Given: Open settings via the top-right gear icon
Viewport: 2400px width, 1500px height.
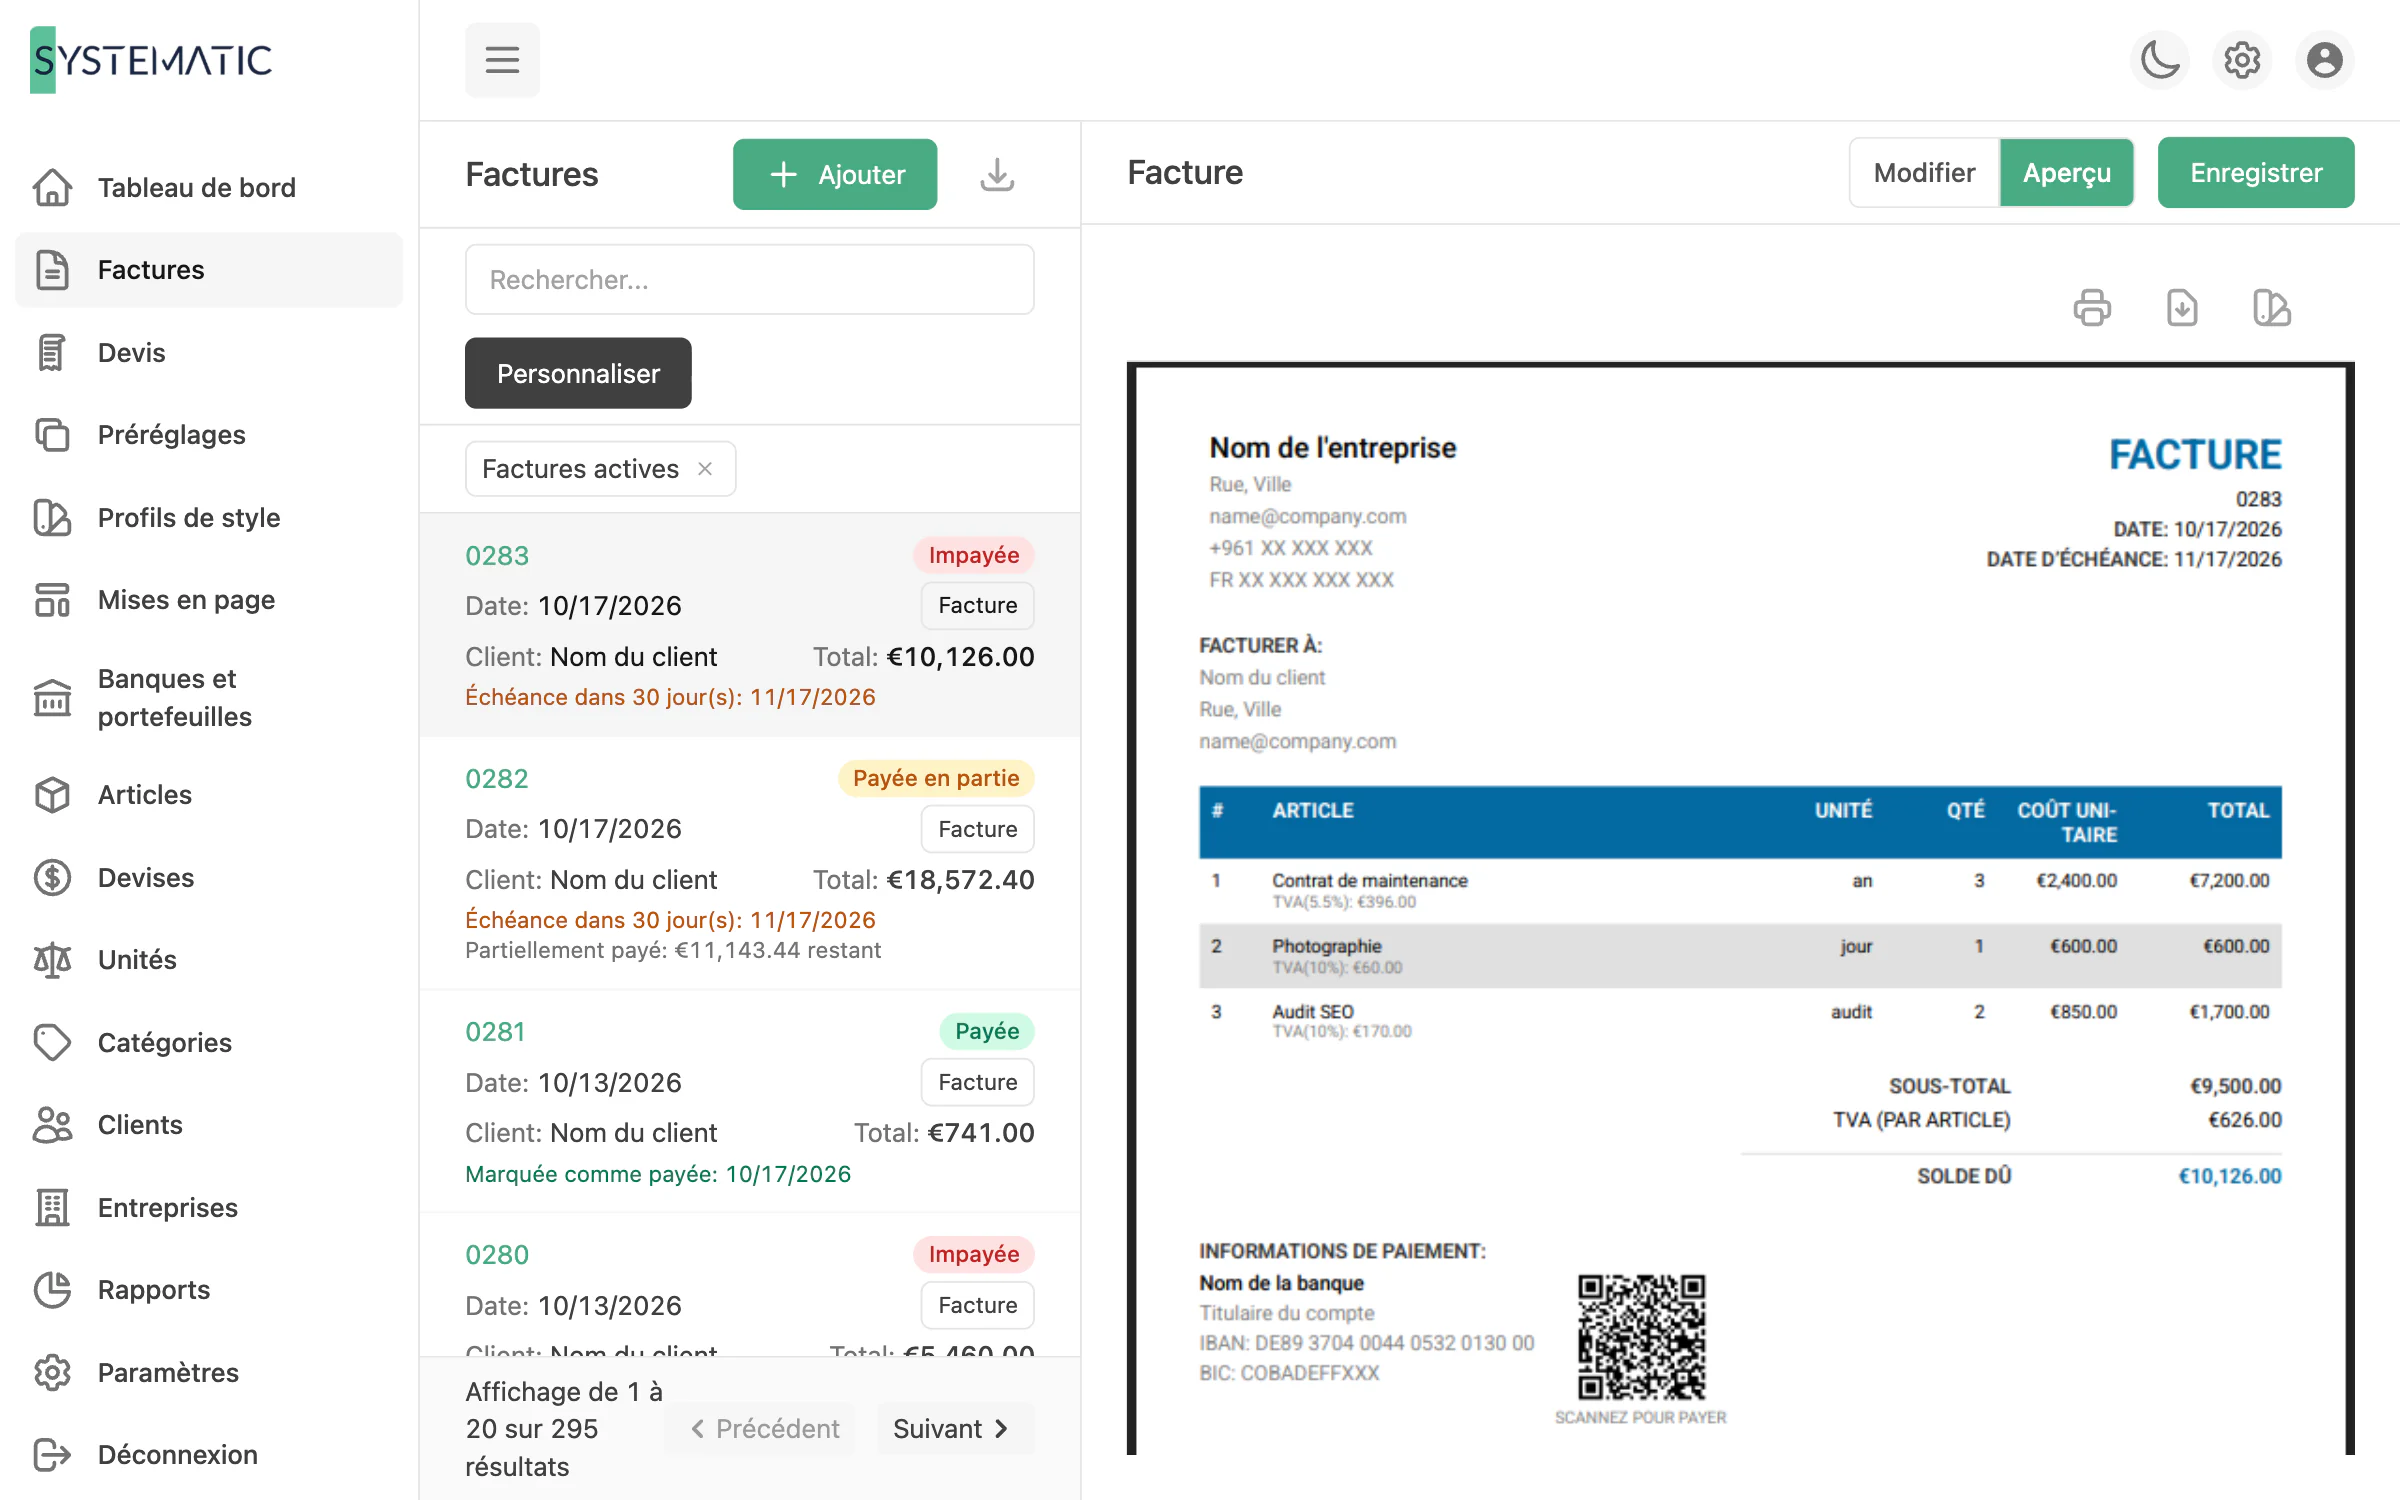Looking at the screenshot, I should 2242,60.
